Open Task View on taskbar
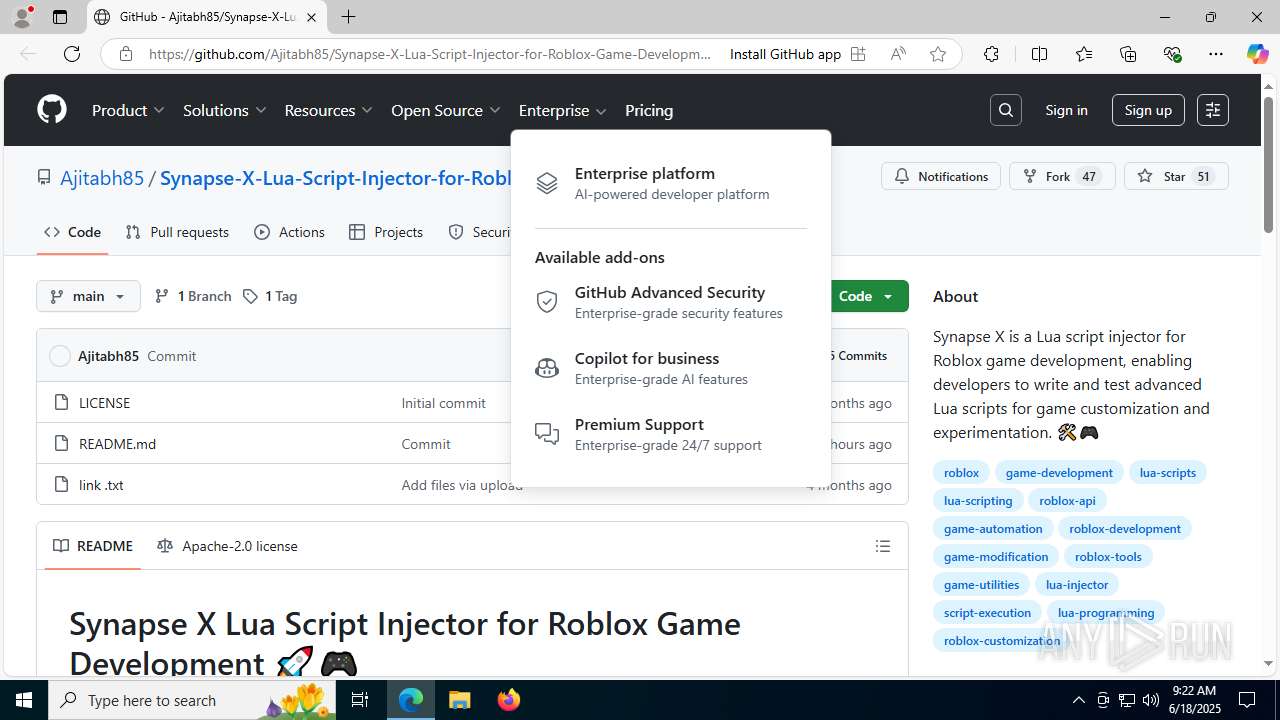1280x720 pixels. (361, 700)
